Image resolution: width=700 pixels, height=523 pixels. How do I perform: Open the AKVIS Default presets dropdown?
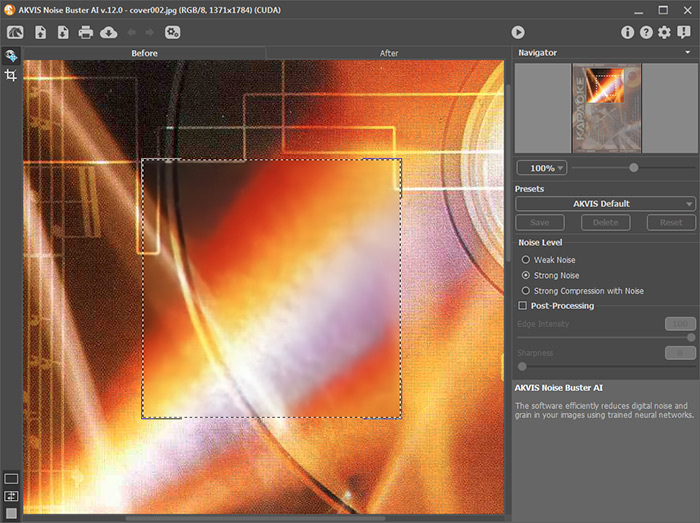605,203
